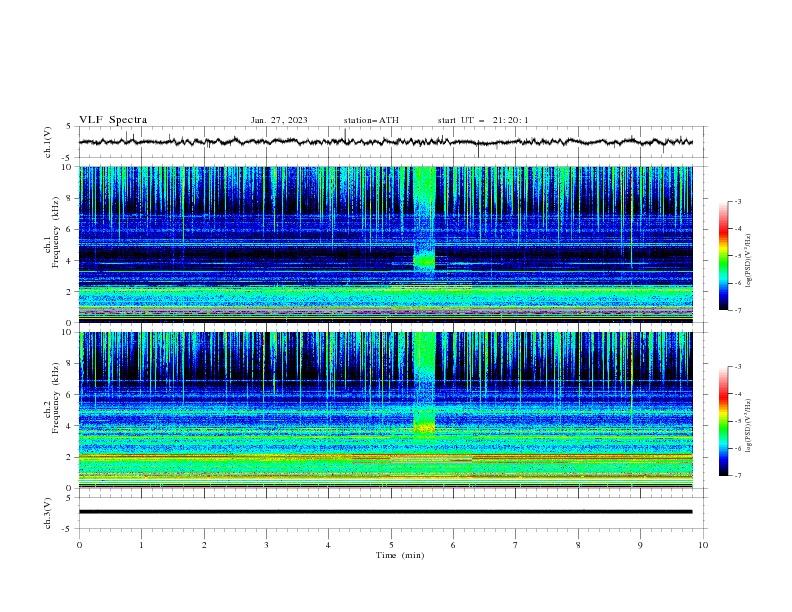Click the ch.3 flat black signal trace
The image size is (792, 612).
(x=385, y=512)
